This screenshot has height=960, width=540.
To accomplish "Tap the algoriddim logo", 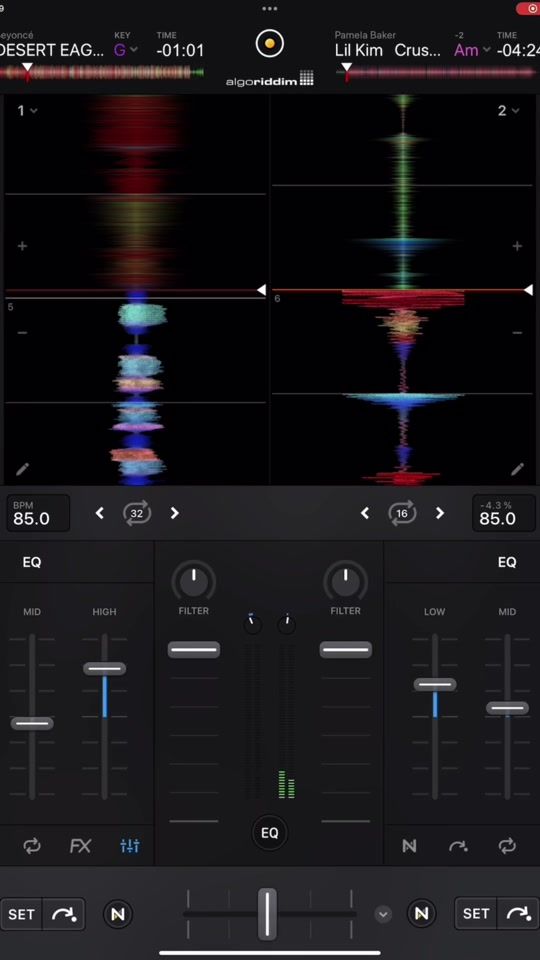I will pos(269,78).
